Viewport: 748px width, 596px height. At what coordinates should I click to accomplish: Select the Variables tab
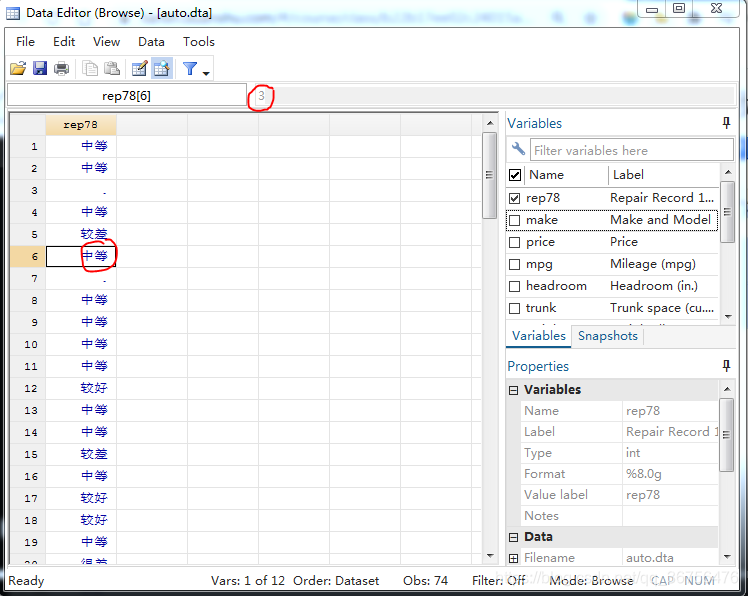(539, 336)
